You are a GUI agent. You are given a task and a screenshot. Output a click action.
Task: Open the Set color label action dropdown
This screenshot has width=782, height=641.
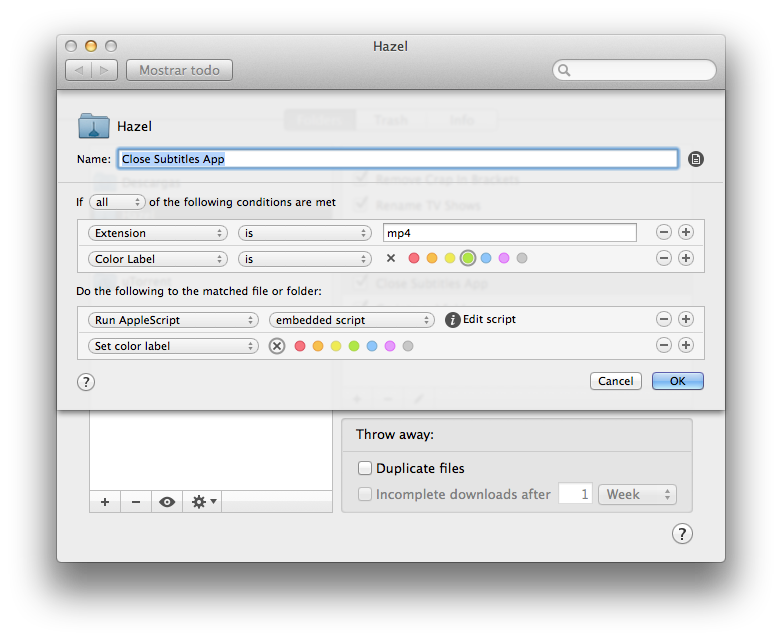(x=173, y=346)
